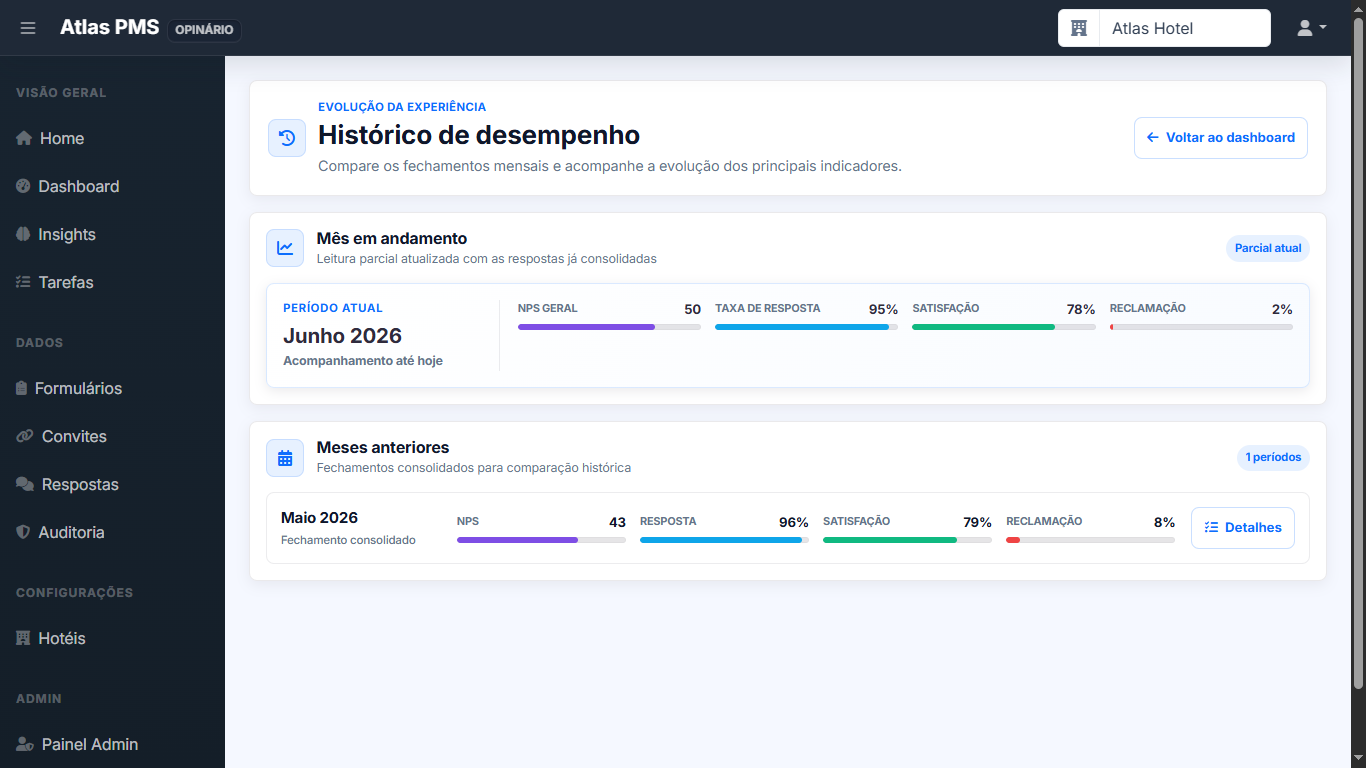Click the Maio Reclamação value 8%
The image size is (1366, 768).
(x=1164, y=522)
